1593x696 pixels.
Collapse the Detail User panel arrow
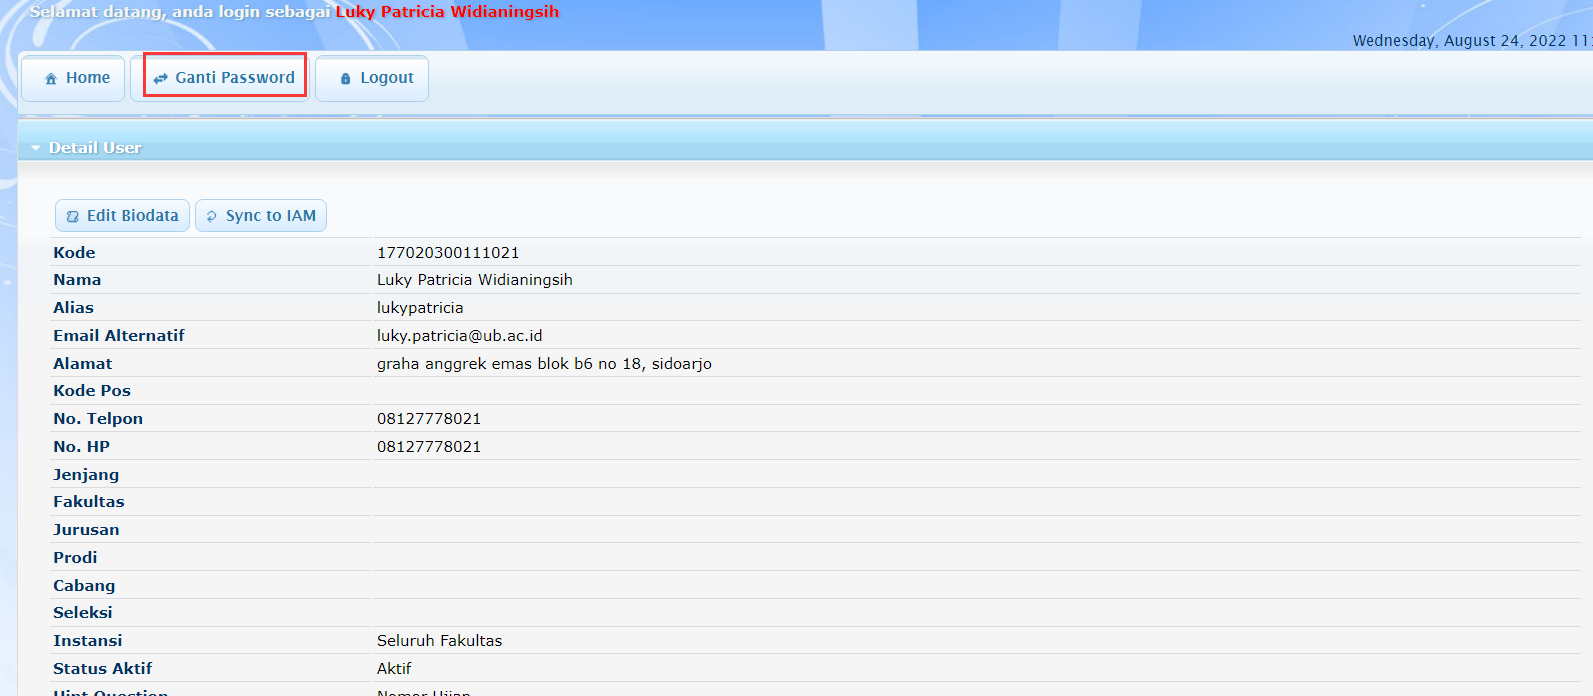coord(36,148)
